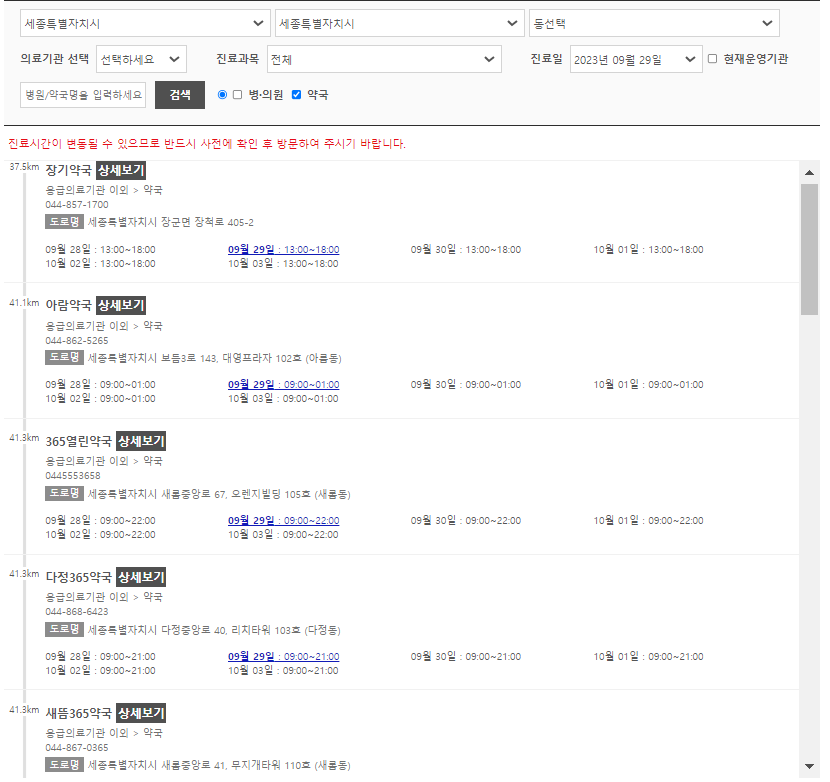Click 장기약국 09월 30일 13:00~18:00 hours
Viewport: 830px width, 782px height.
pos(466,249)
